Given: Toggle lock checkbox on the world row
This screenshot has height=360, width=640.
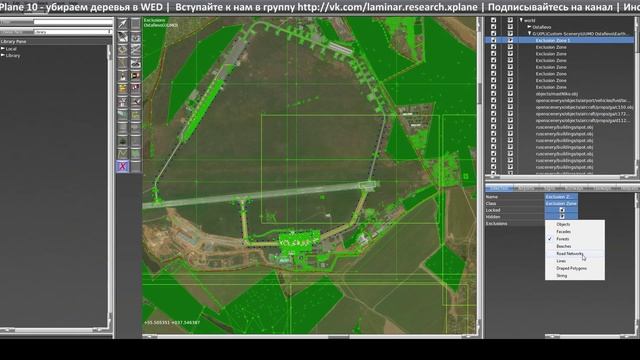Looking at the screenshot, I should pos(493,20).
